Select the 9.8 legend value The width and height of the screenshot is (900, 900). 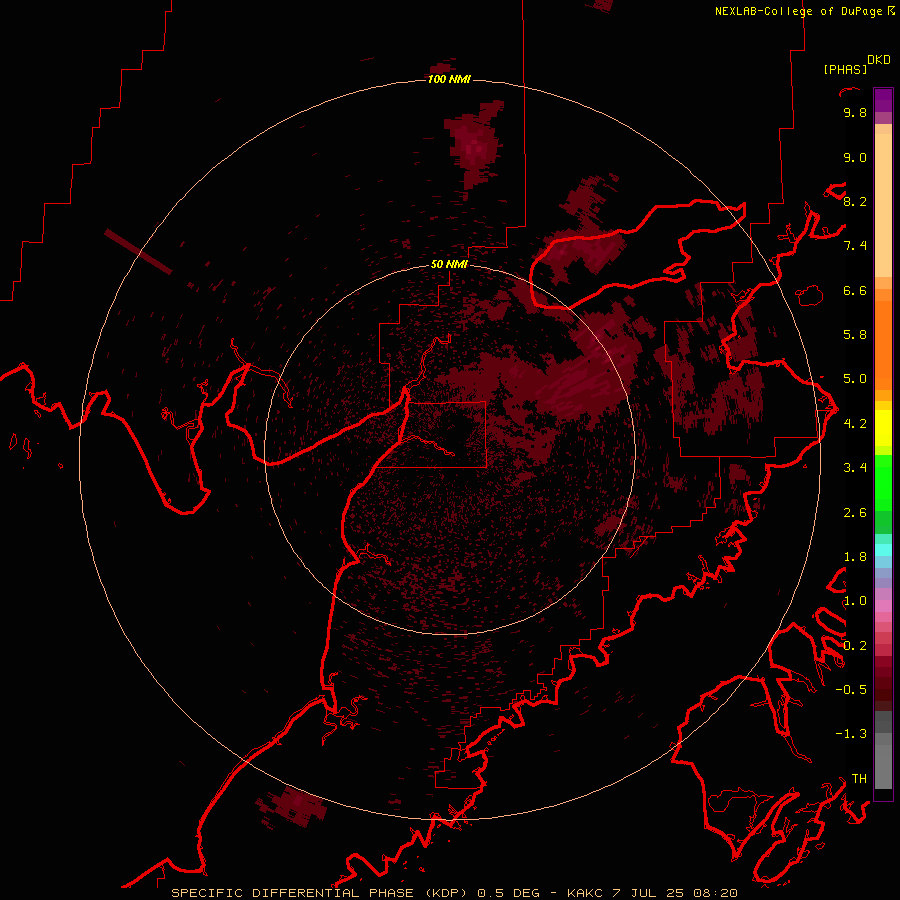(855, 112)
